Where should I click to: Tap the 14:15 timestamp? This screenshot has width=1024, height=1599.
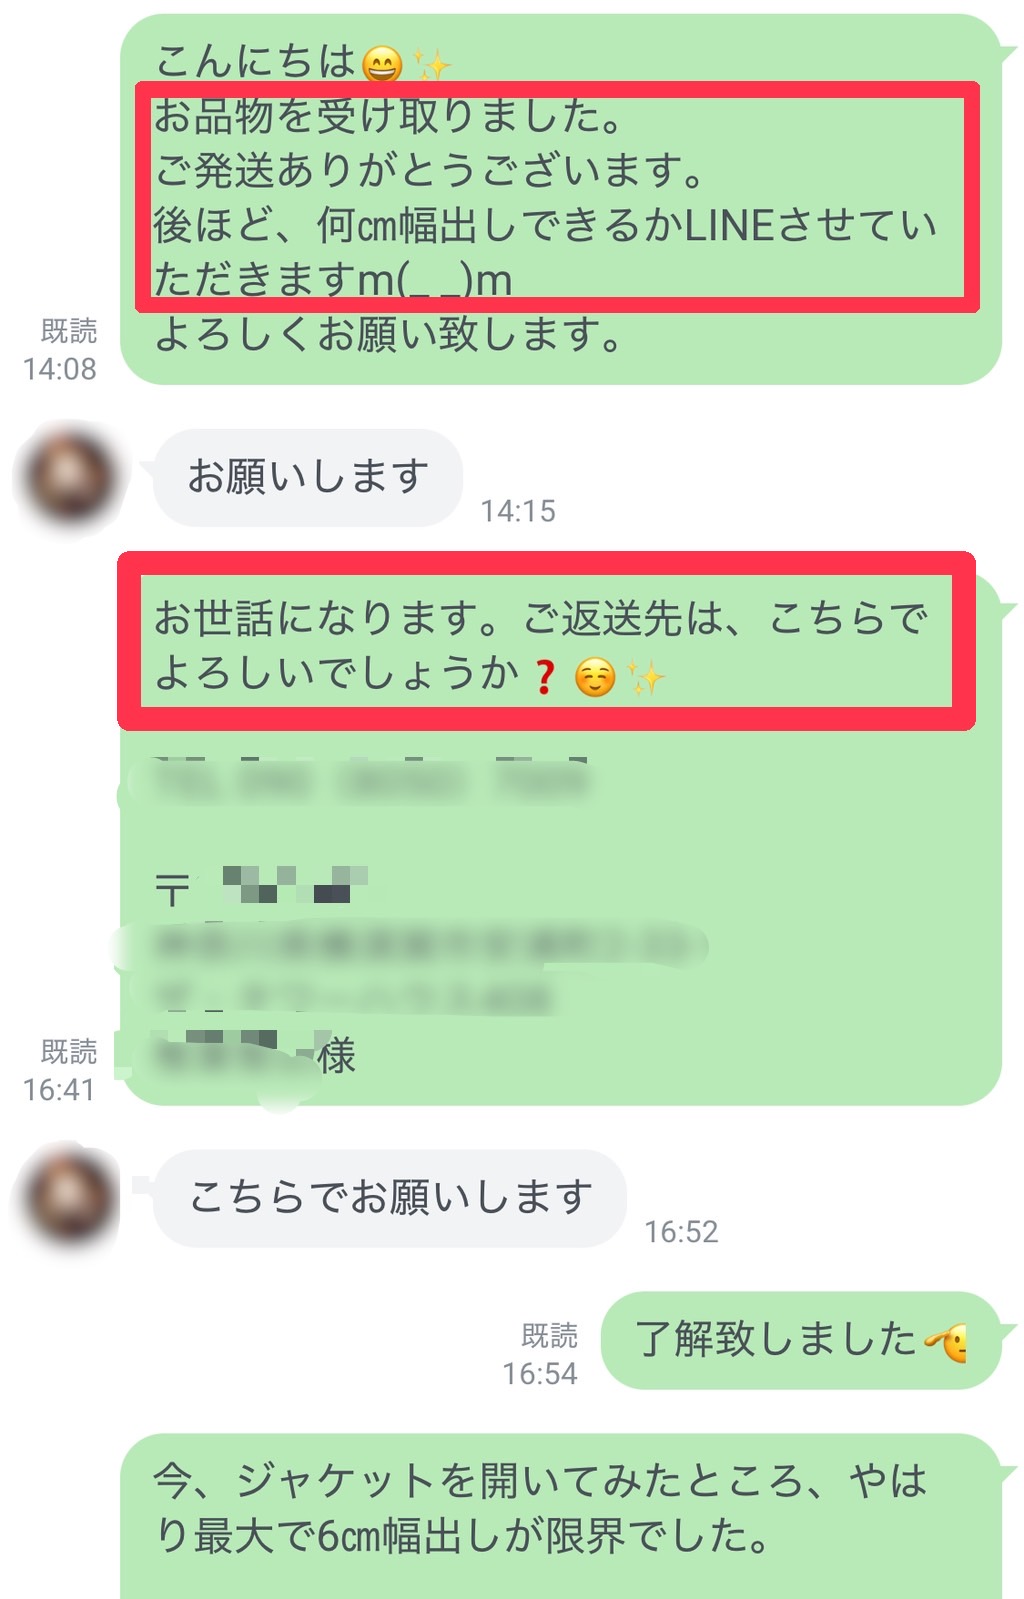pos(518,511)
